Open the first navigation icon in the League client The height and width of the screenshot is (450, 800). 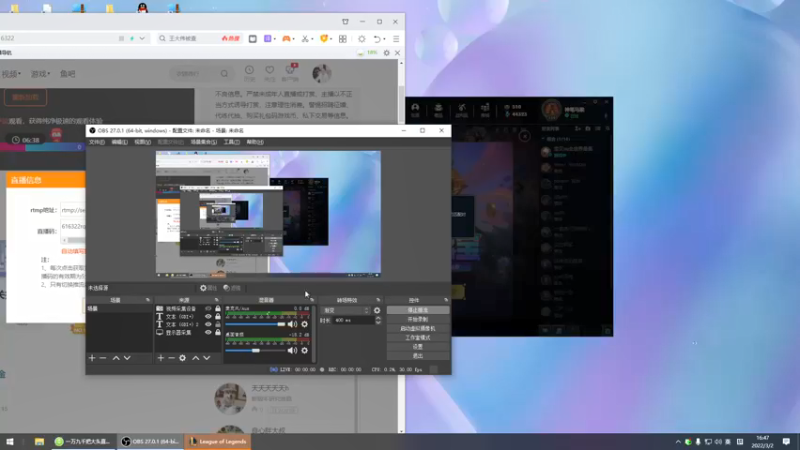pos(415,108)
